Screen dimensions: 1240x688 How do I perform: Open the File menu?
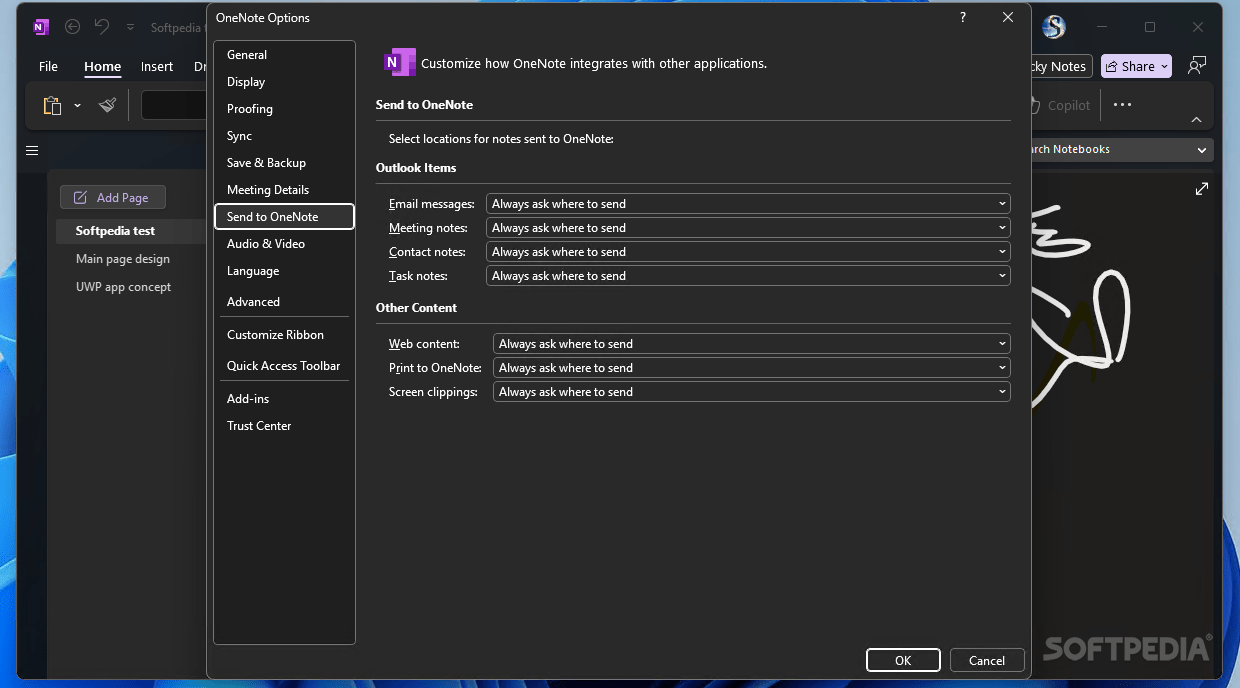coord(48,66)
